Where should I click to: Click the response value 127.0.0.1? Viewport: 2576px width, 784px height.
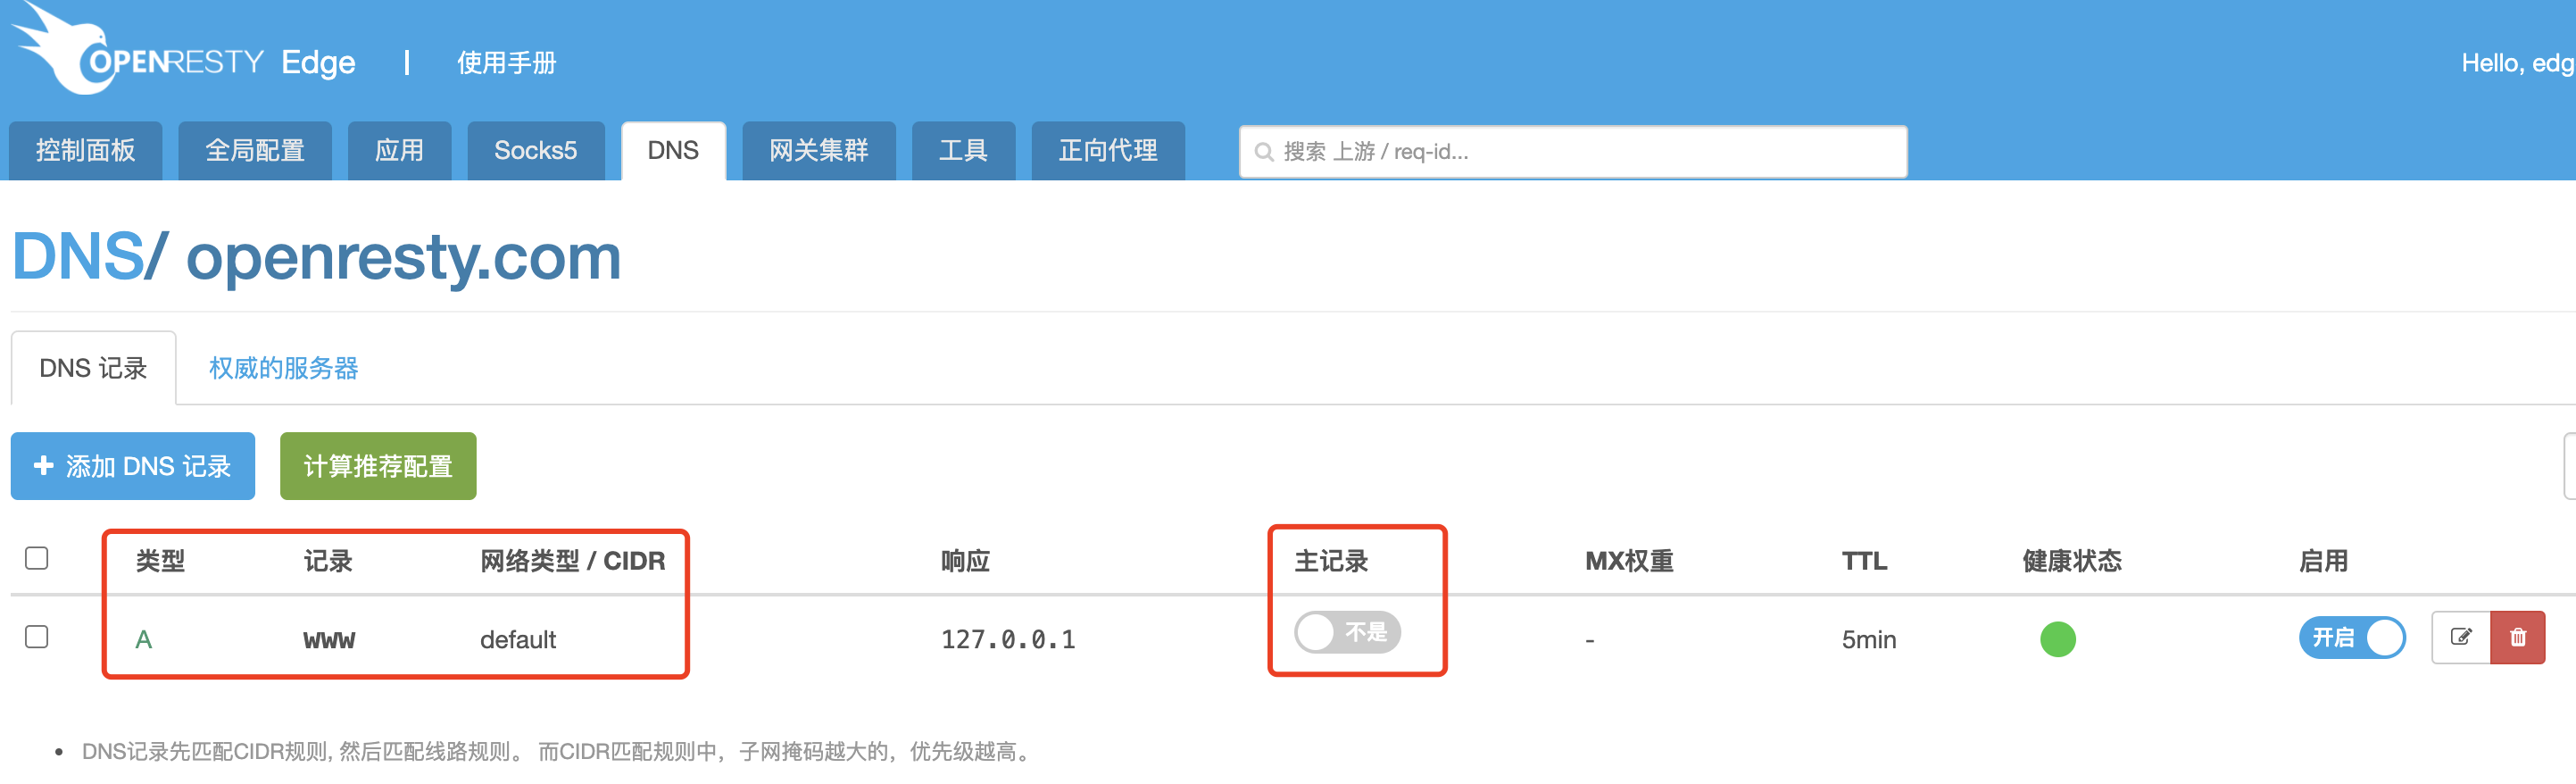[x=1008, y=640]
